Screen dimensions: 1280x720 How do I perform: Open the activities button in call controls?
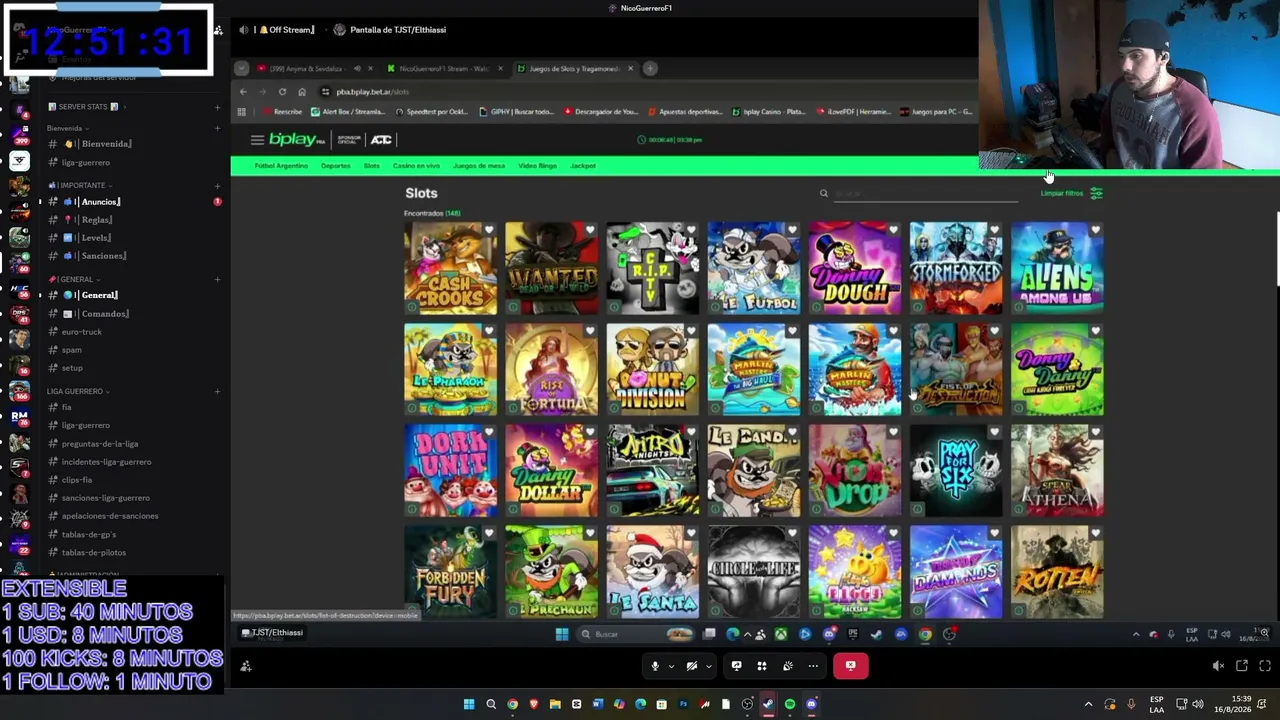tap(762, 666)
